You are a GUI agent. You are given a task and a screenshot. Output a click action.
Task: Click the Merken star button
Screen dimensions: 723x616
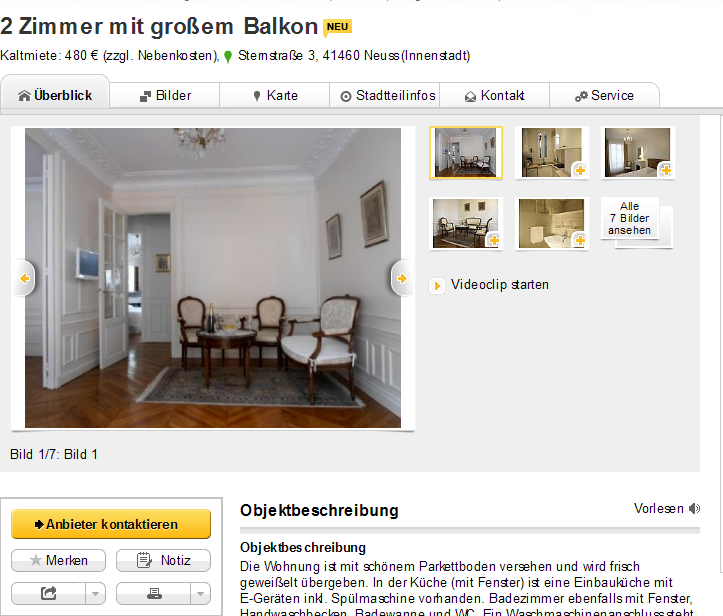(59, 560)
